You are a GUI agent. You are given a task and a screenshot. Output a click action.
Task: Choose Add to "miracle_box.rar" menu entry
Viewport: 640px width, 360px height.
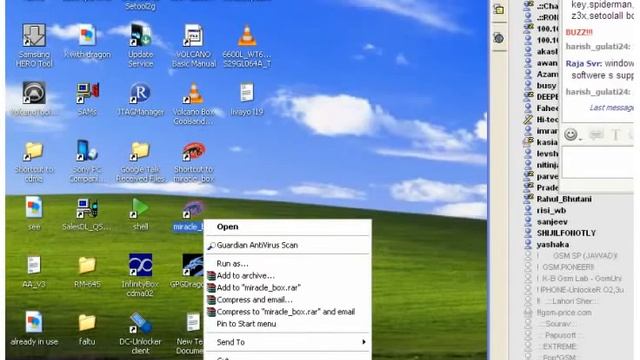click(287, 288)
